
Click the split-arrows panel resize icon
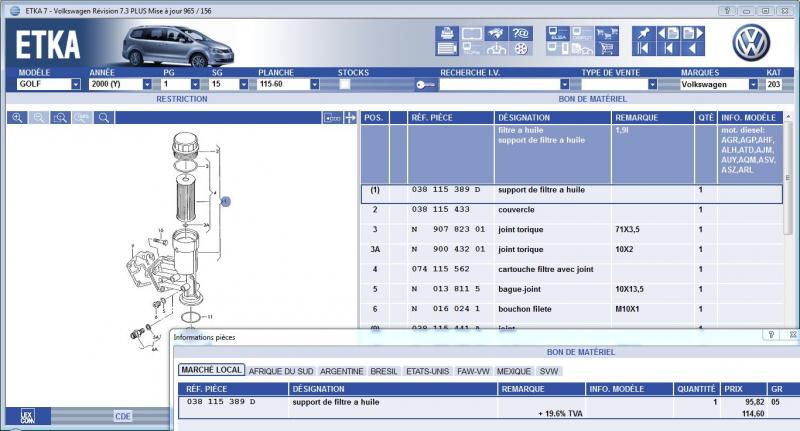coord(350,118)
